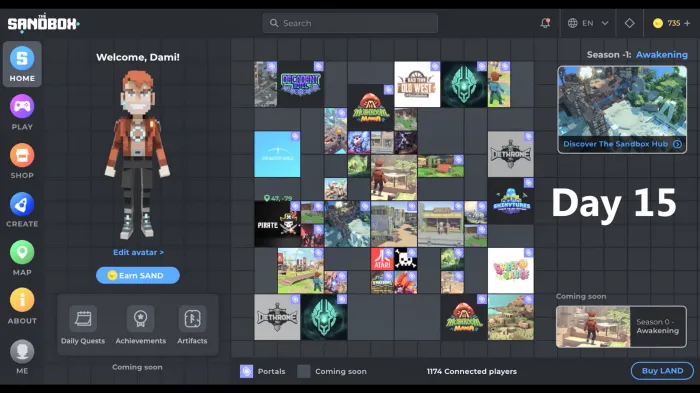Click the Earn SAND button
This screenshot has width=700, height=393.
pos(138,275)
